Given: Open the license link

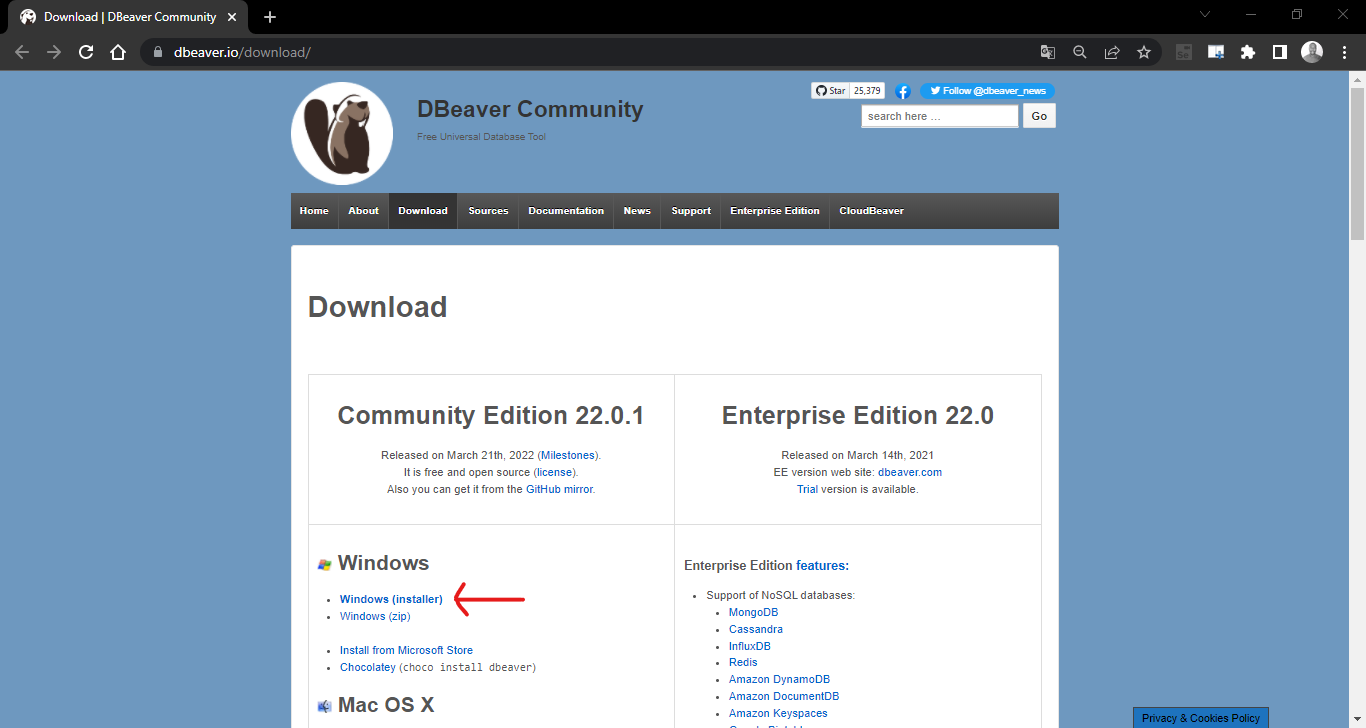Looking at the screenshot, I should click(x=555, y=472).
